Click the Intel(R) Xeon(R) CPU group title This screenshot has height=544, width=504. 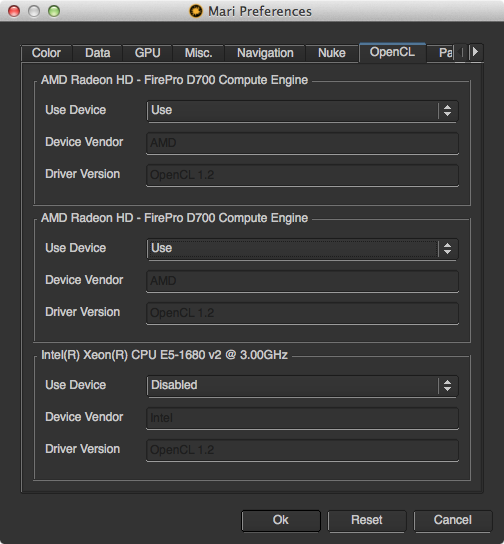click(164, 355)
